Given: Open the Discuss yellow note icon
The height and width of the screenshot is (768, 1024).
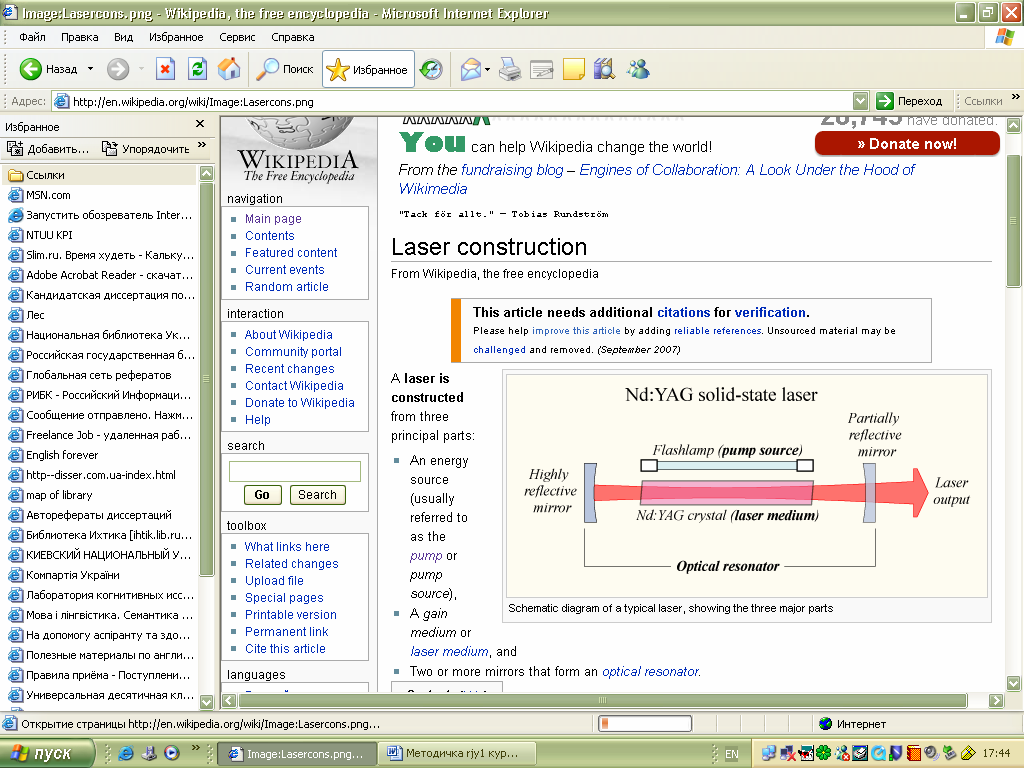Looking at the screenshot, I should (573, 69).
